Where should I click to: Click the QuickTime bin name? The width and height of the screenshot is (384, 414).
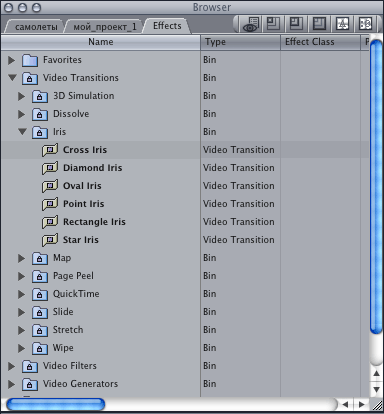[x=76, y=294]
